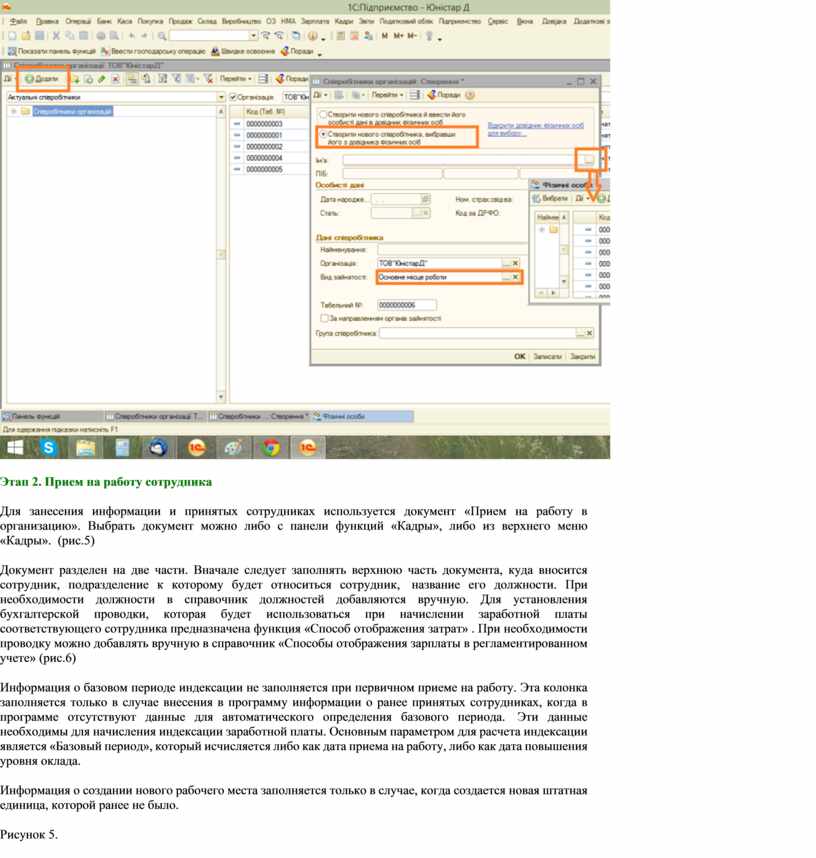
Task: Click the Додати button in employee list
Action: [x=42, y=79]
